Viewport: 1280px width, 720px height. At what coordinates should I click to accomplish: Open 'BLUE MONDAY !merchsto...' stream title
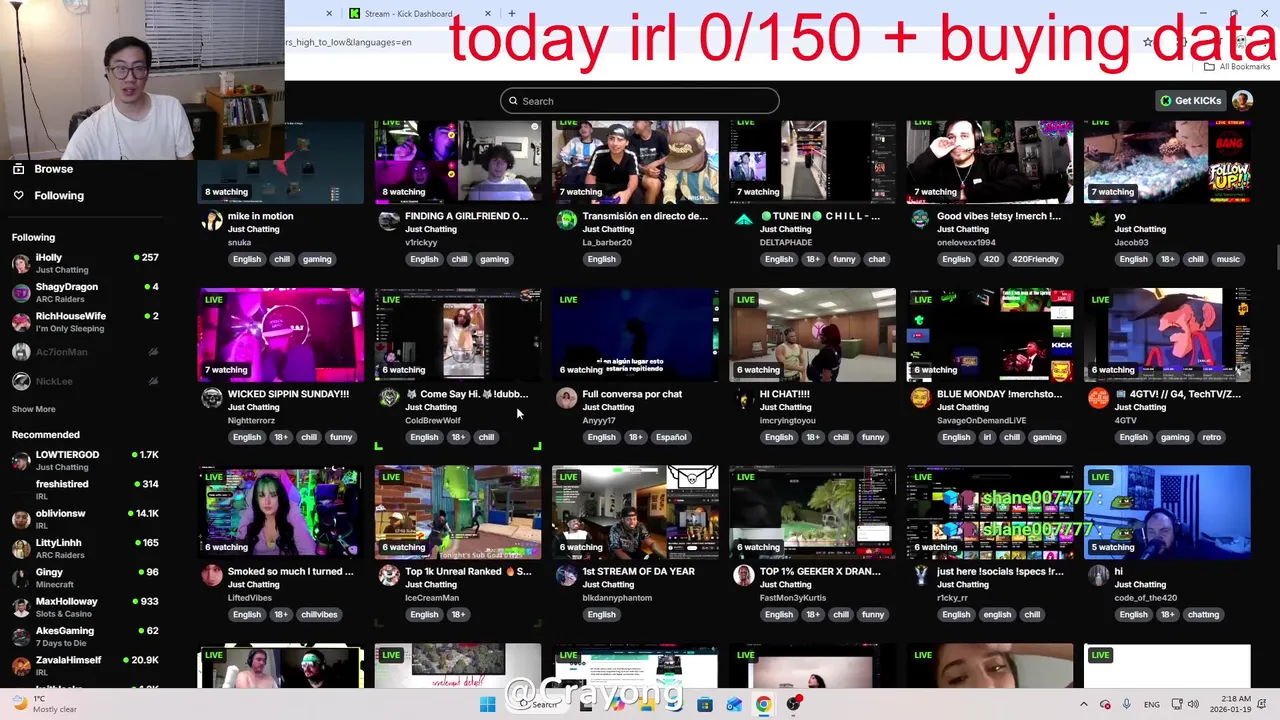[x=999, y=394]
